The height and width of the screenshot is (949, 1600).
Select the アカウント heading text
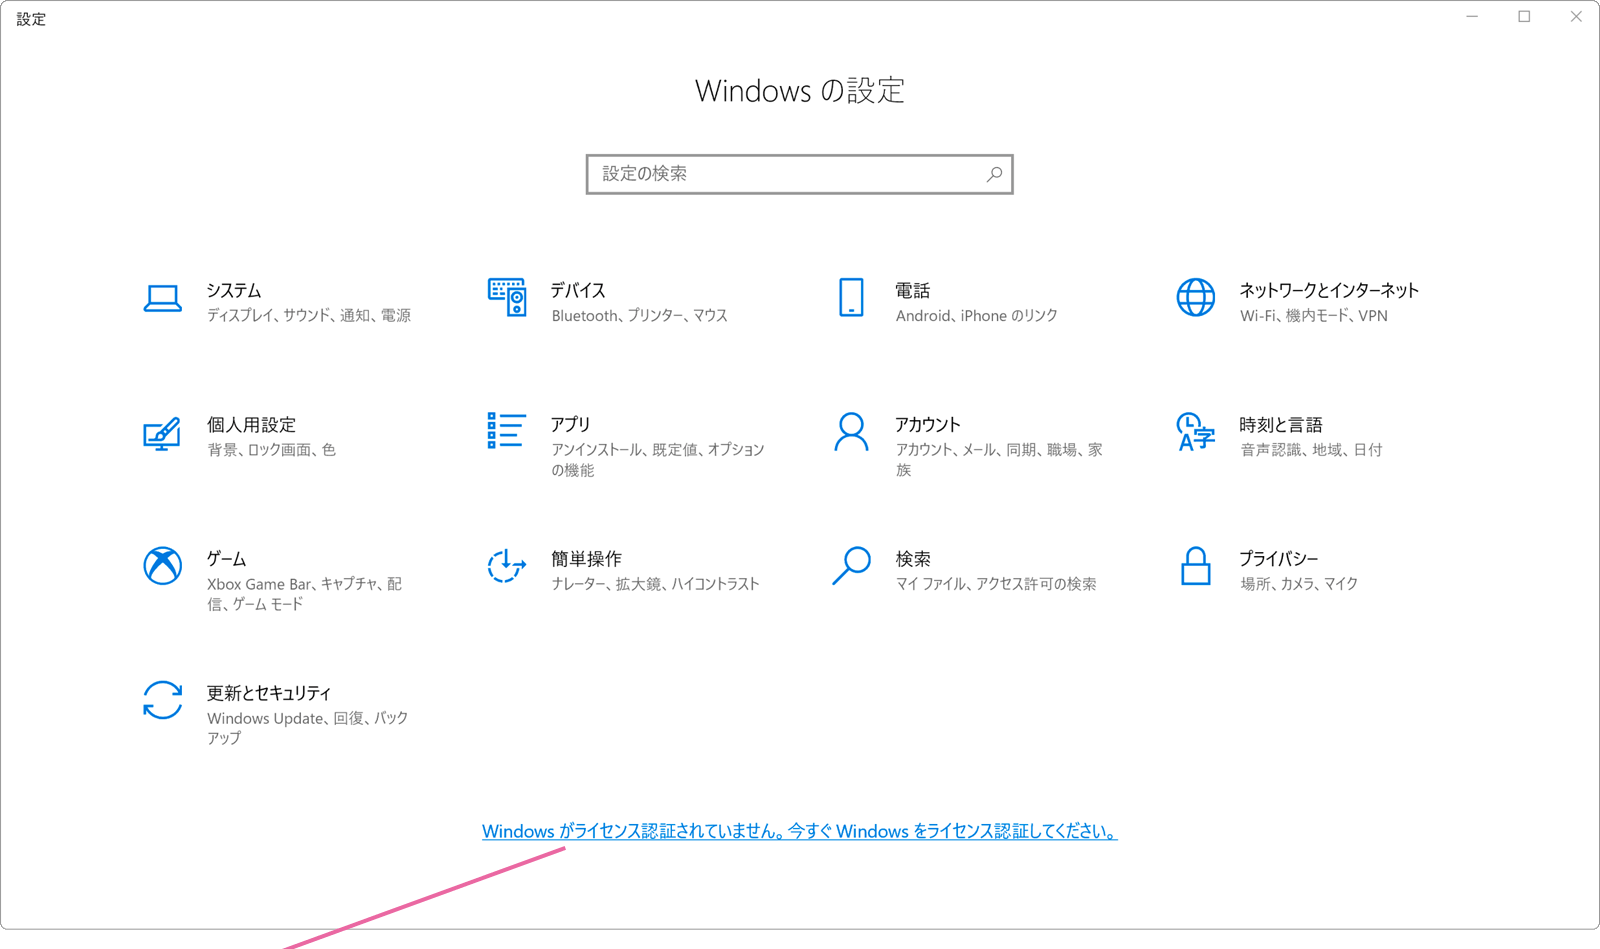tap(928, 425)
